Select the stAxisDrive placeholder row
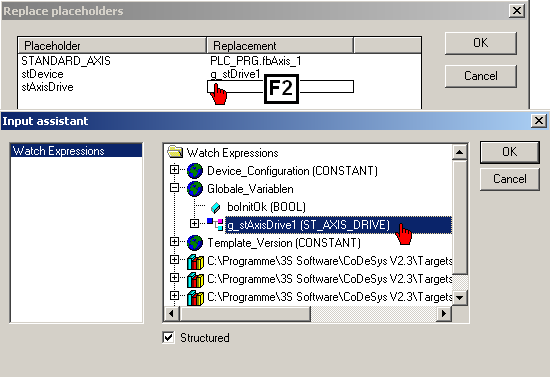The height and width of the screenshot is (377, 553). [47, 87]
